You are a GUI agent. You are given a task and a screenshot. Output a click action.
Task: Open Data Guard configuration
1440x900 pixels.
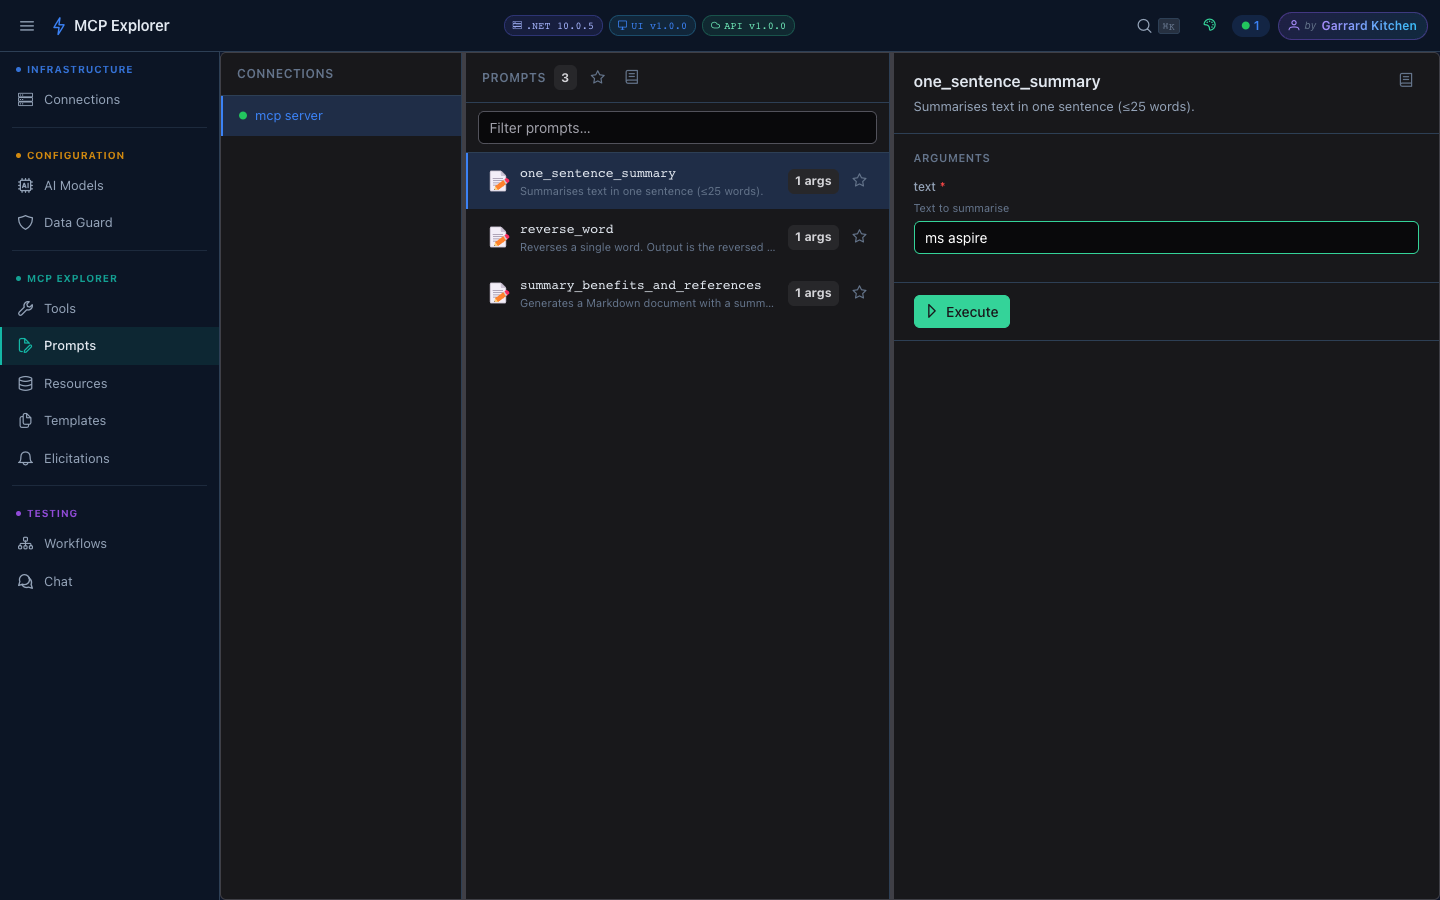(78, 223)
